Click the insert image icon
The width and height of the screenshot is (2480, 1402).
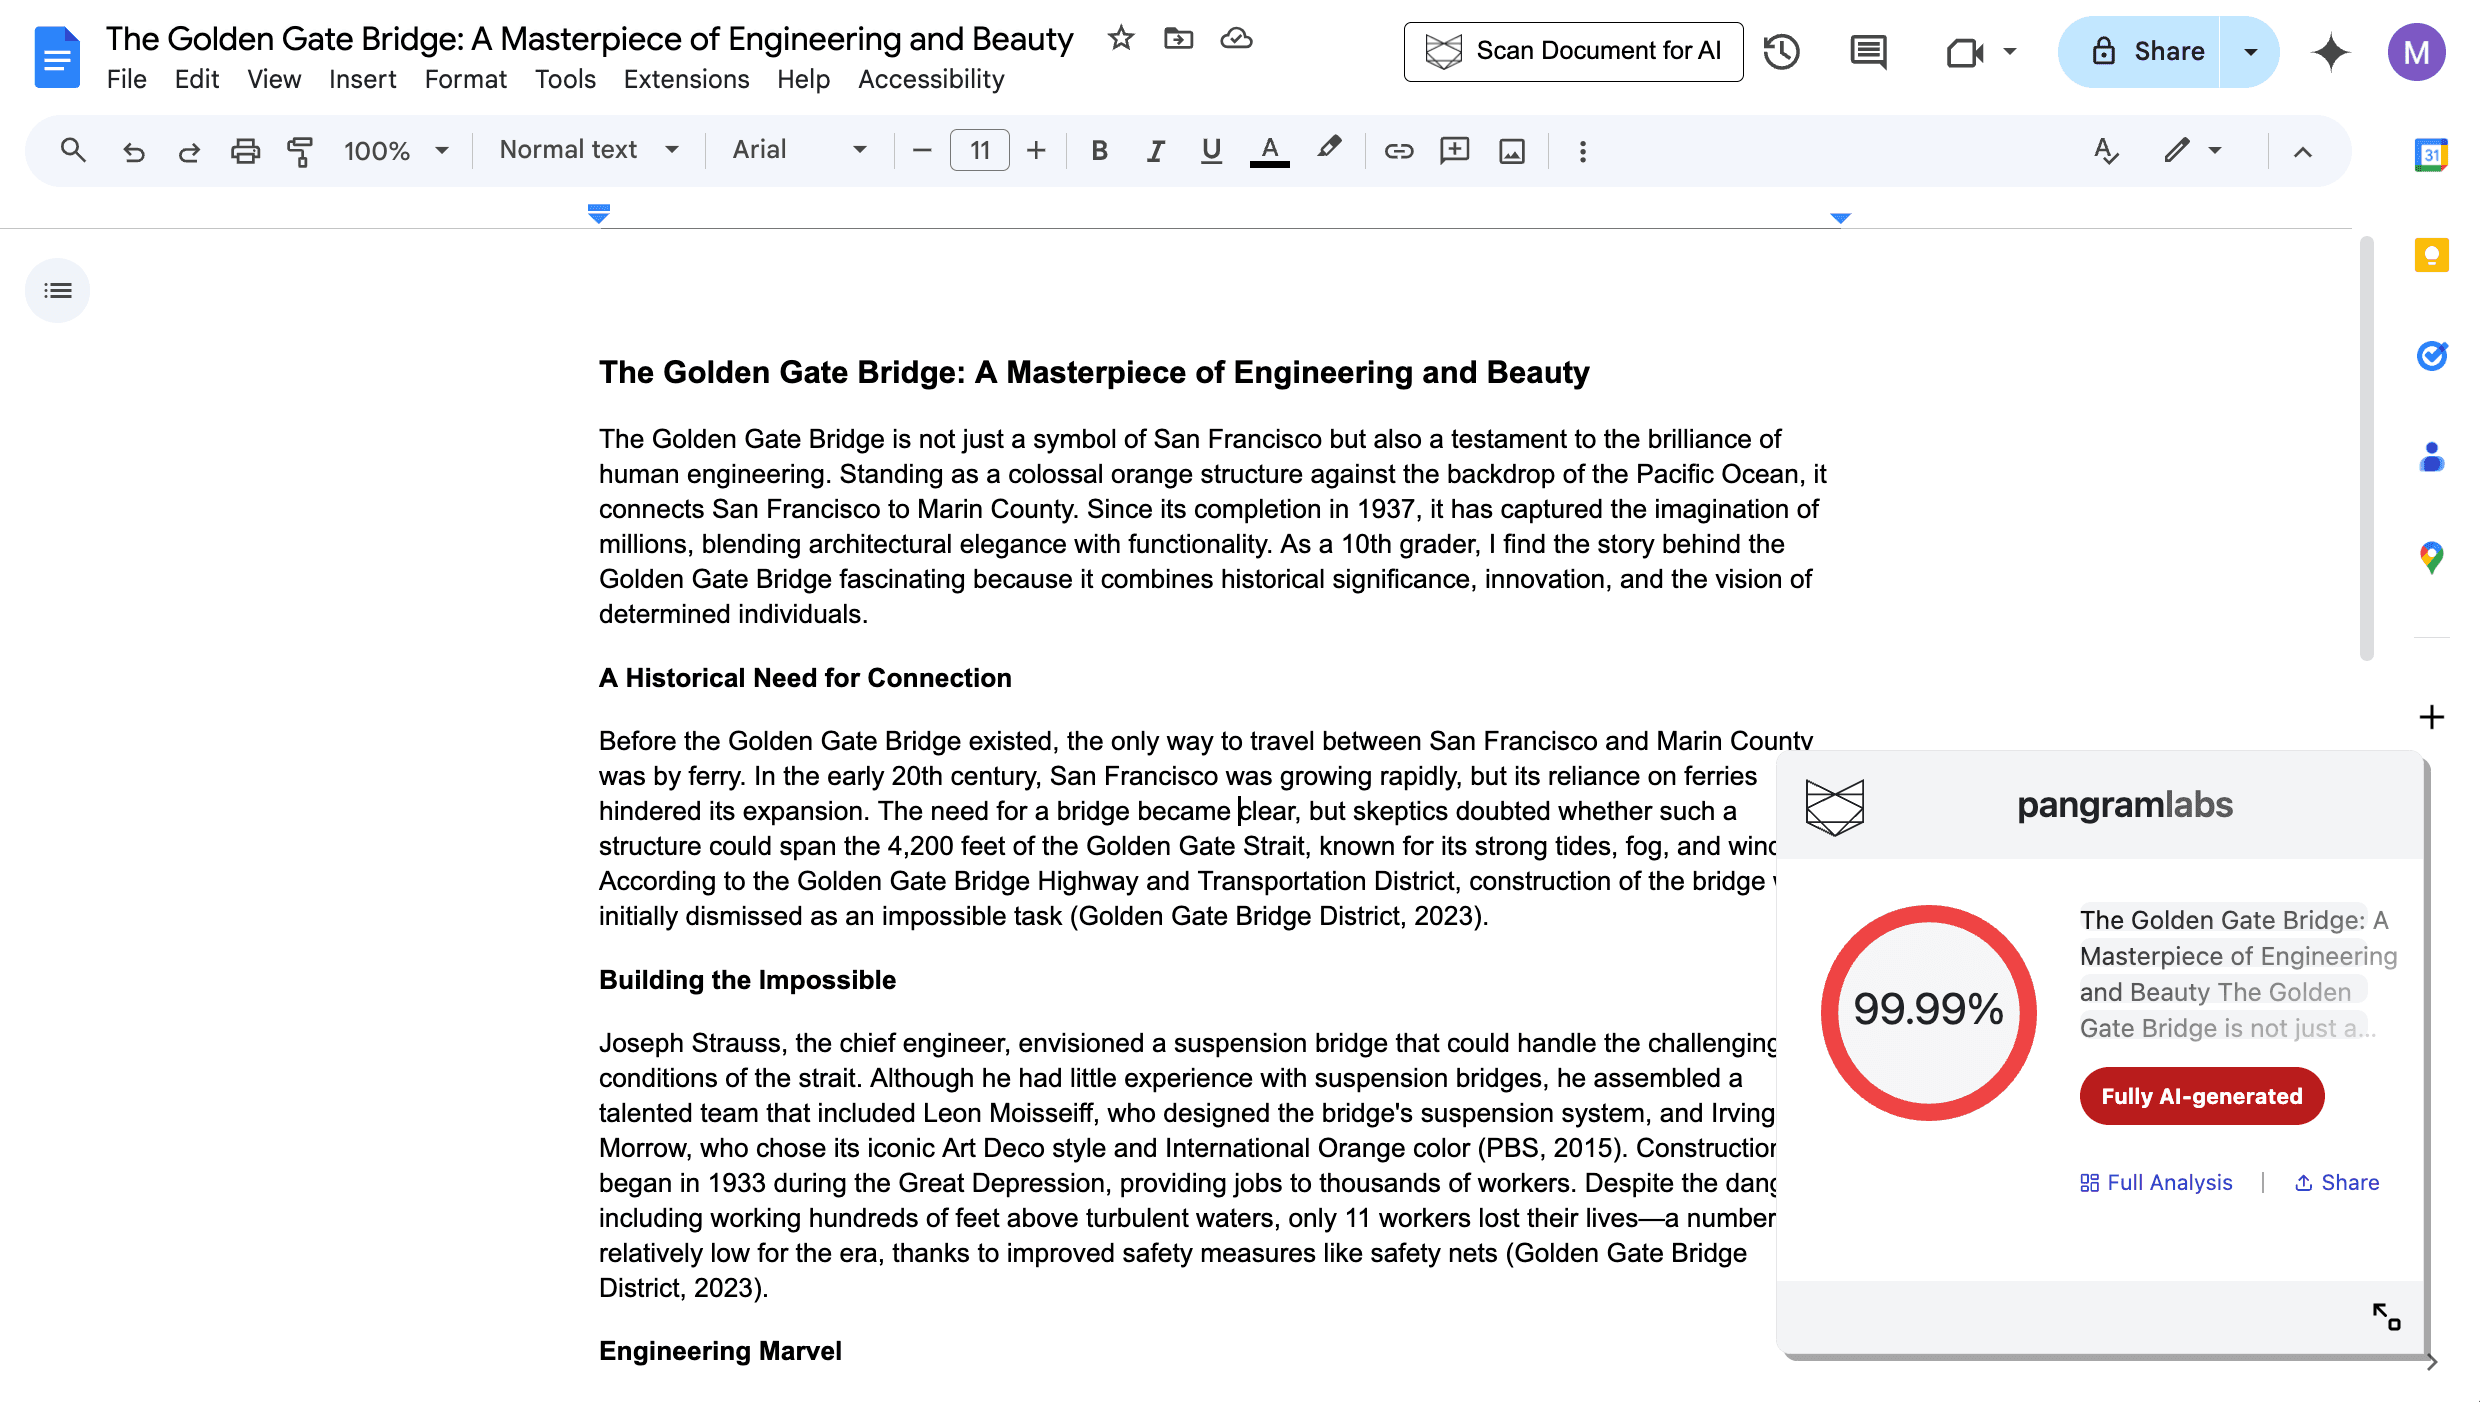[1511, 151]
